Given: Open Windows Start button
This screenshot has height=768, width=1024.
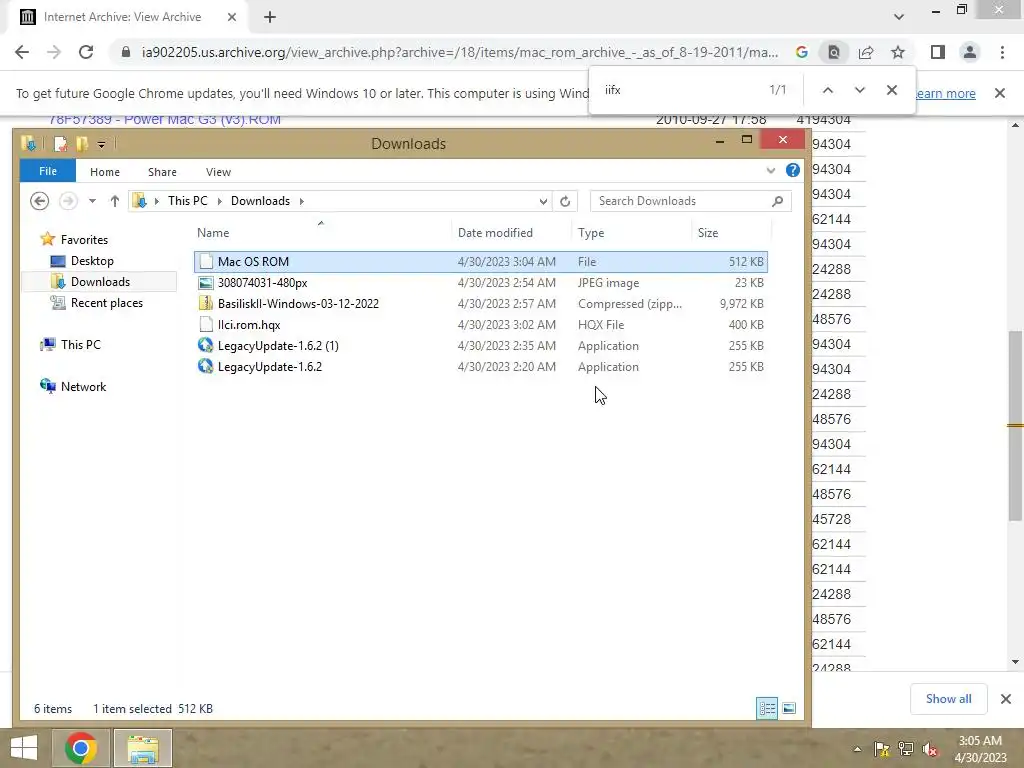Looking at the screenshot, I should [24, 748].
